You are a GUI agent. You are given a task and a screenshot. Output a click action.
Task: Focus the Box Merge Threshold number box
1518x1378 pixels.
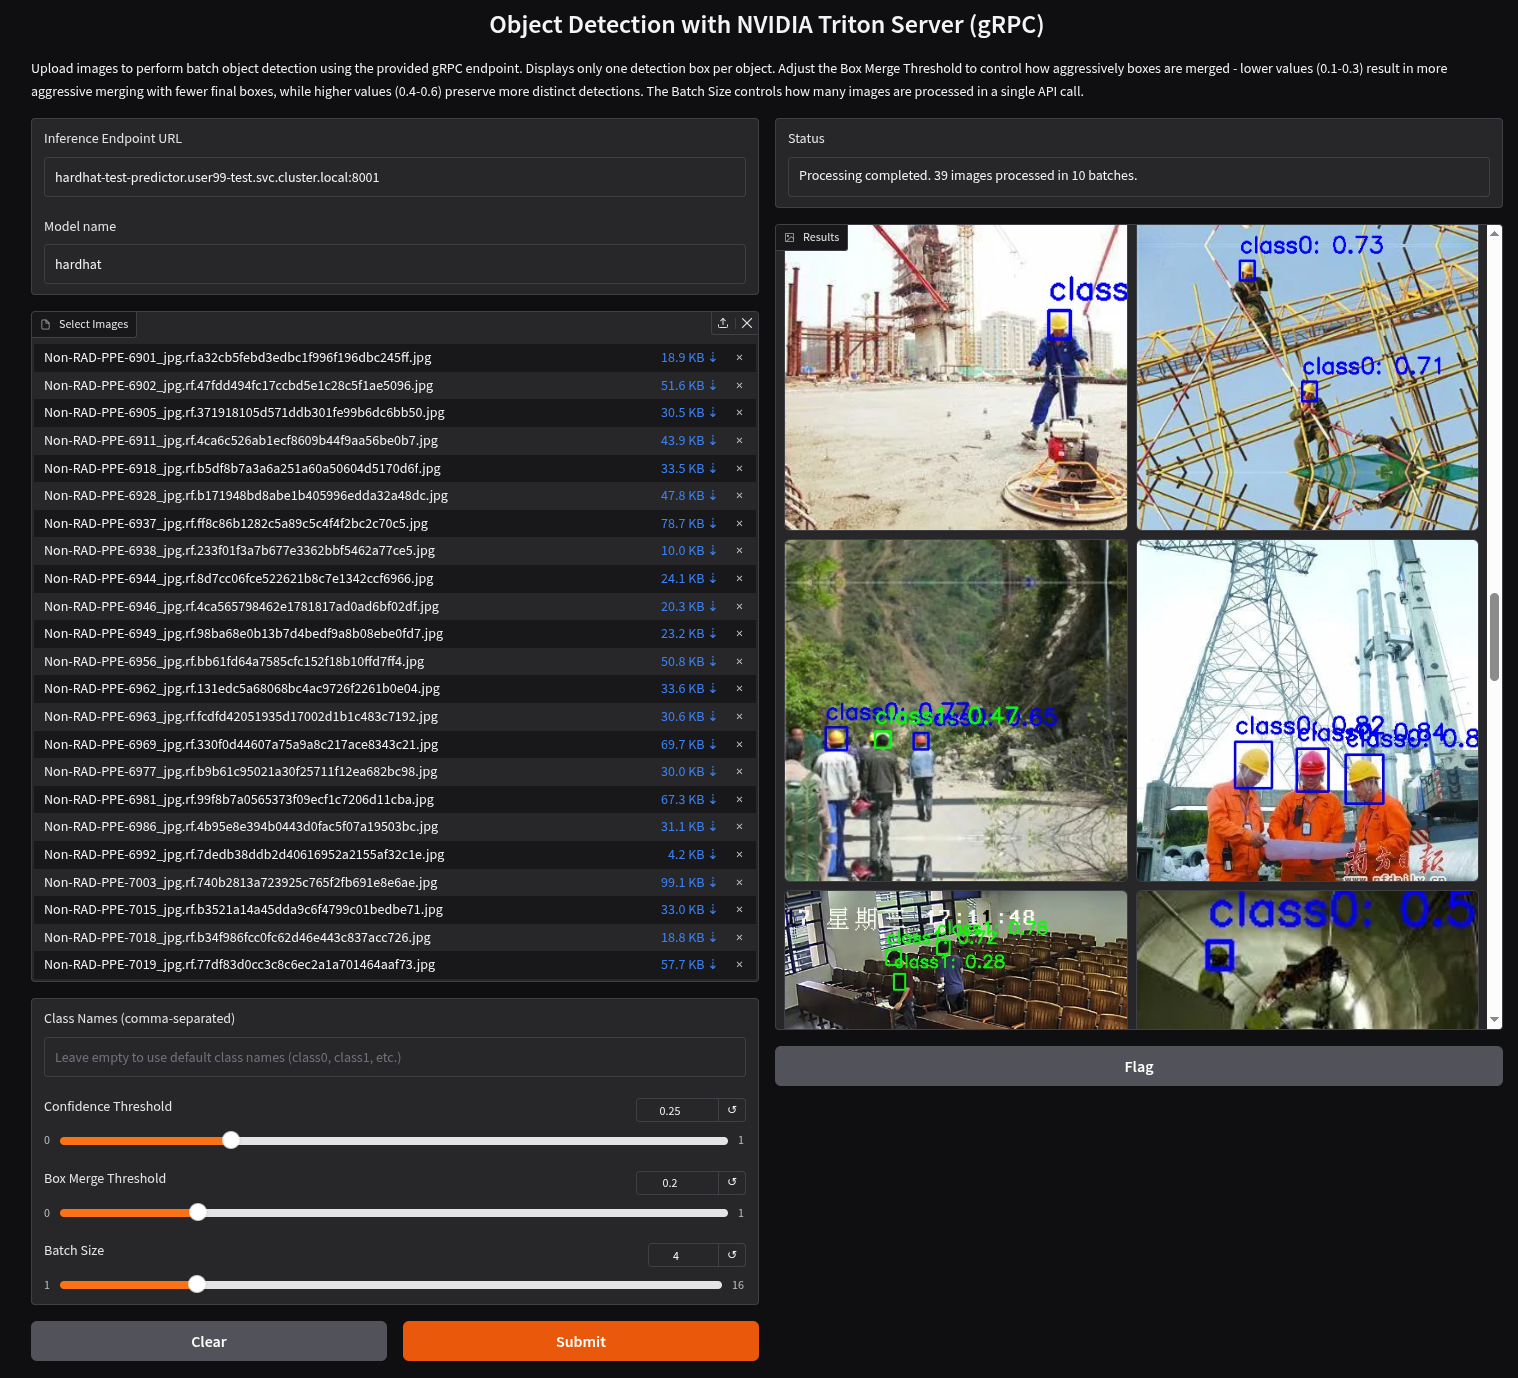677,1182
